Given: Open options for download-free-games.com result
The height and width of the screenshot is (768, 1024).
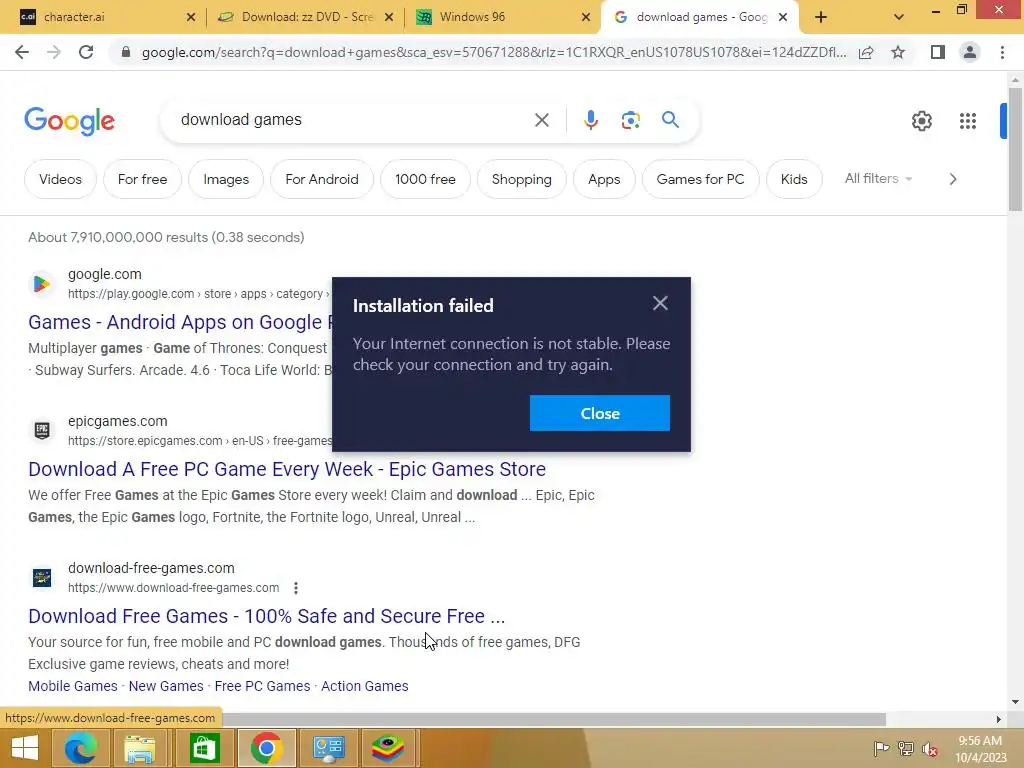Looking at the screenshot, I should [x=296, y=588].
